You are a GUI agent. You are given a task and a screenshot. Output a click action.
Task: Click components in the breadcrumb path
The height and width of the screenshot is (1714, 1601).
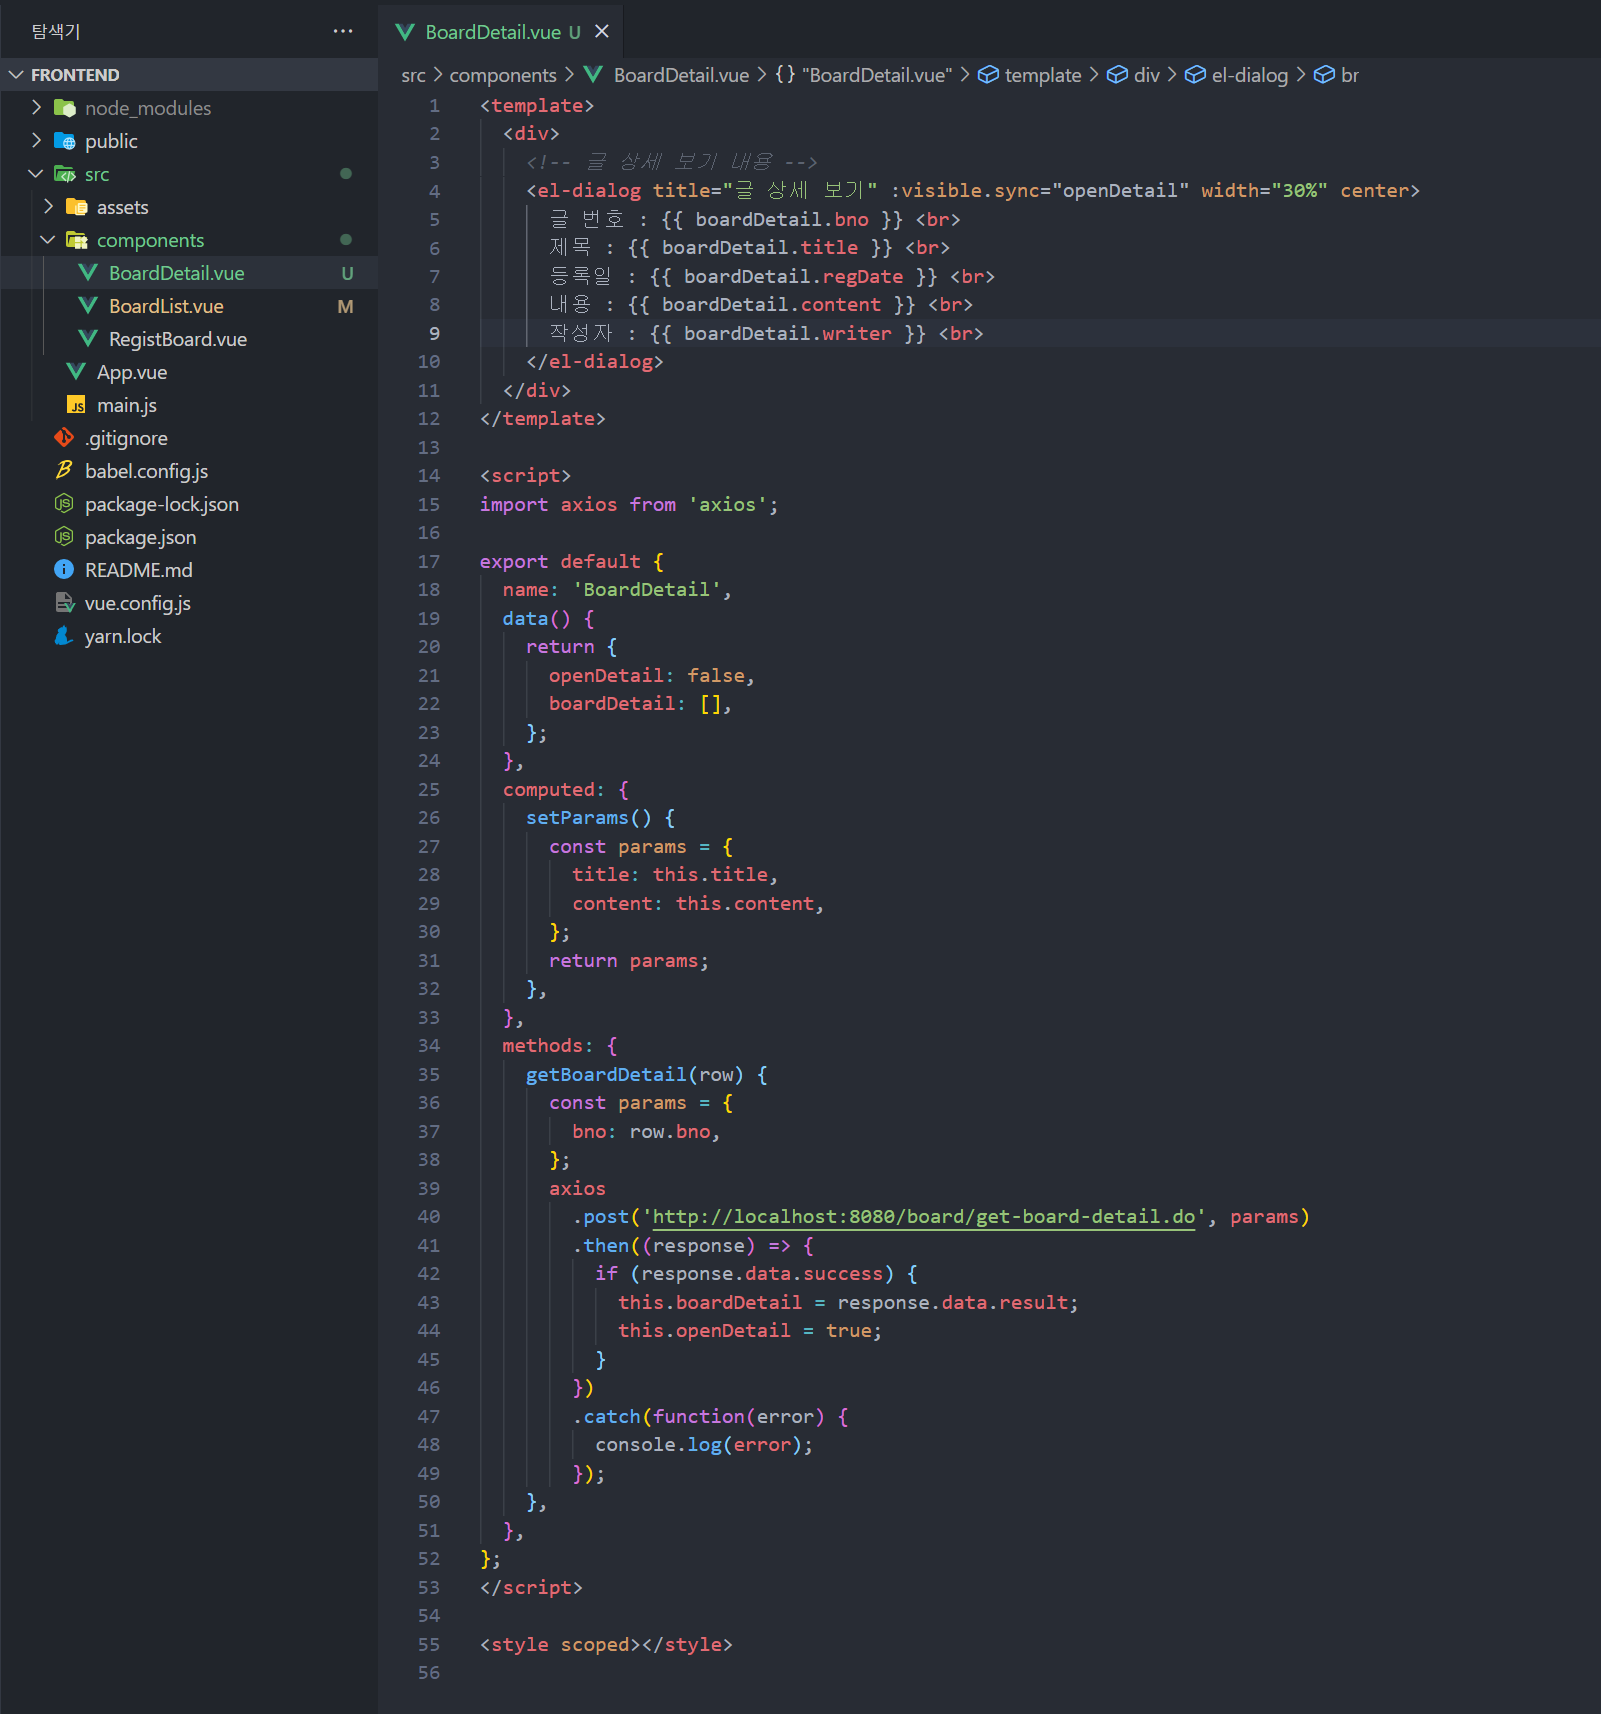[503, 75]
